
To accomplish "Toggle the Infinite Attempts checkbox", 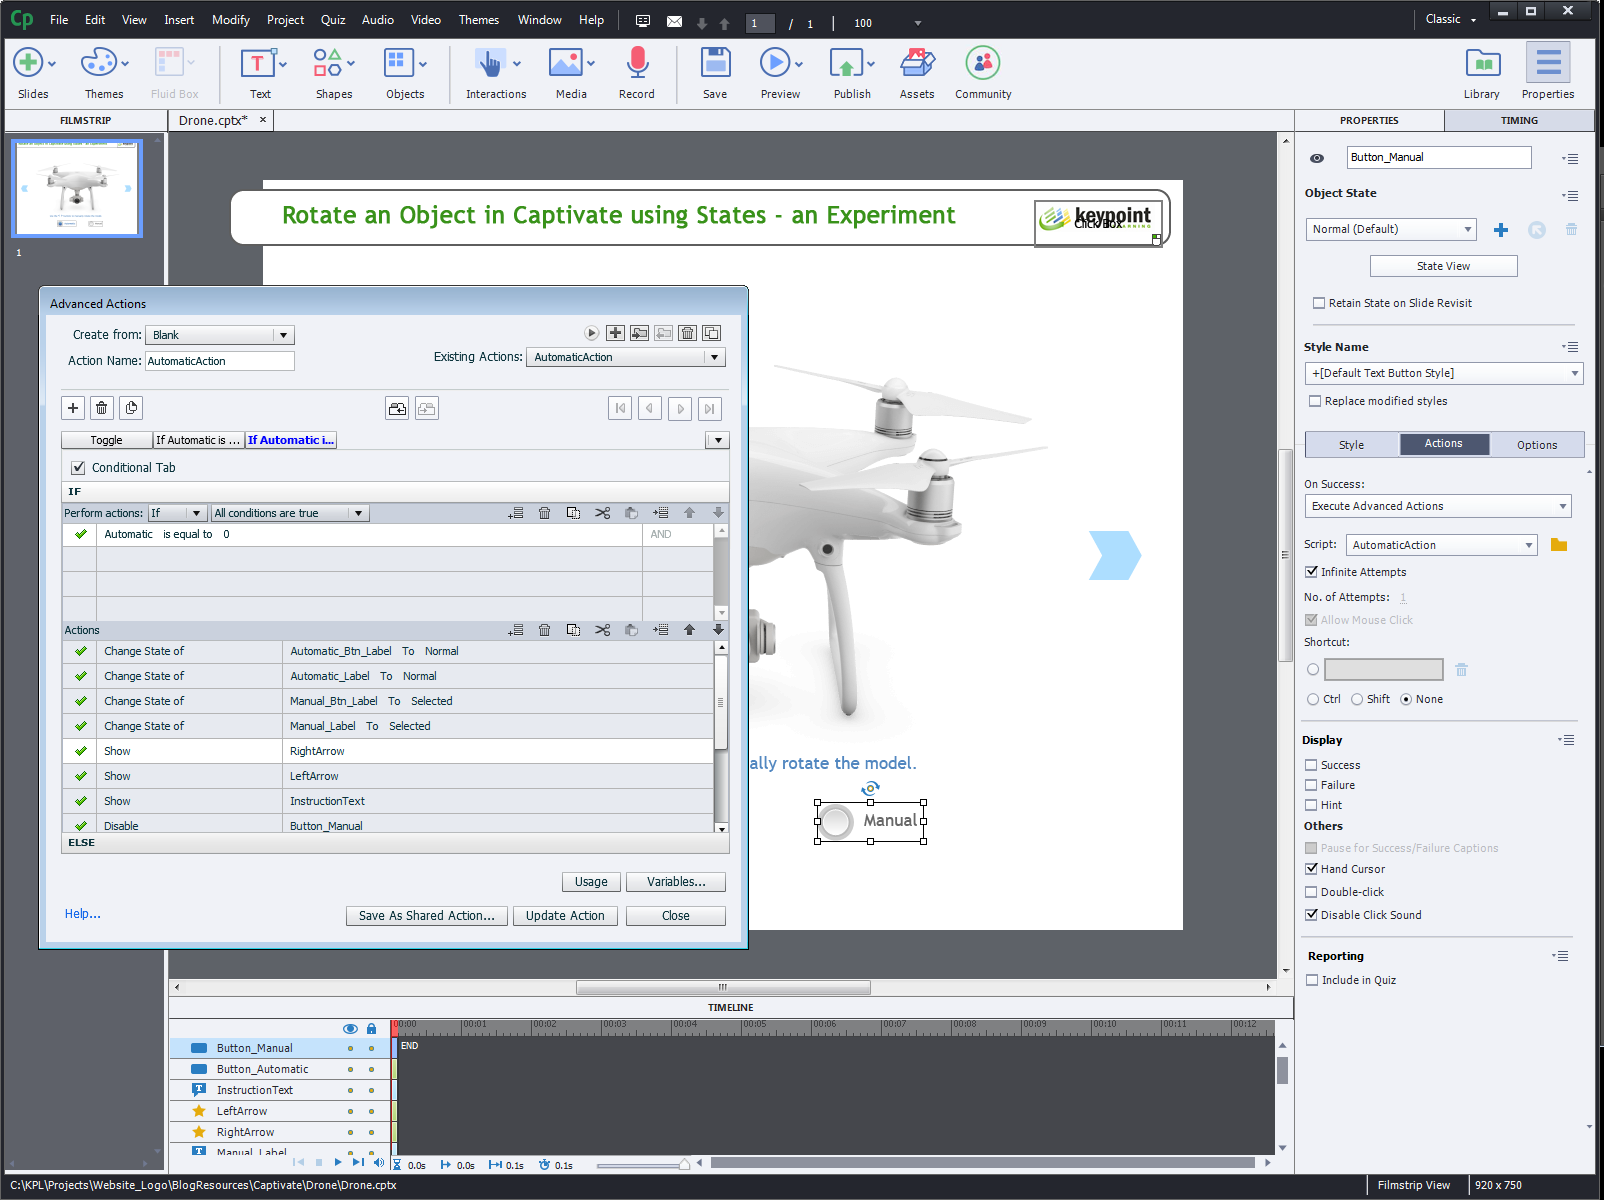I will coord(1311,572).
